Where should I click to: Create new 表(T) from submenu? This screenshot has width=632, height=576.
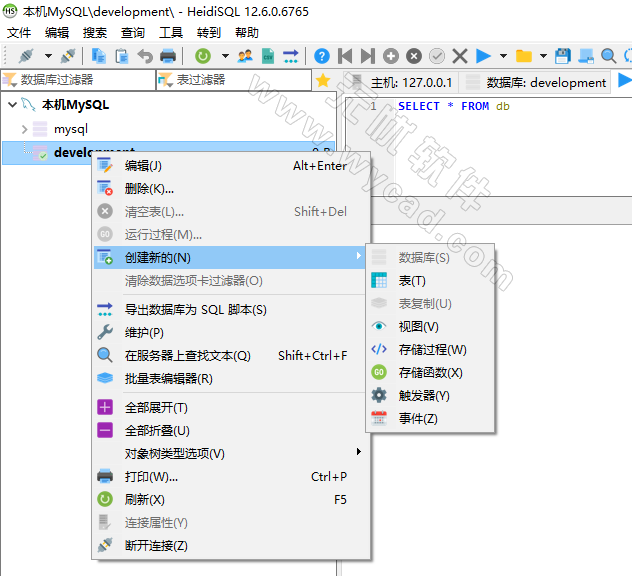(x=430, y=281)
